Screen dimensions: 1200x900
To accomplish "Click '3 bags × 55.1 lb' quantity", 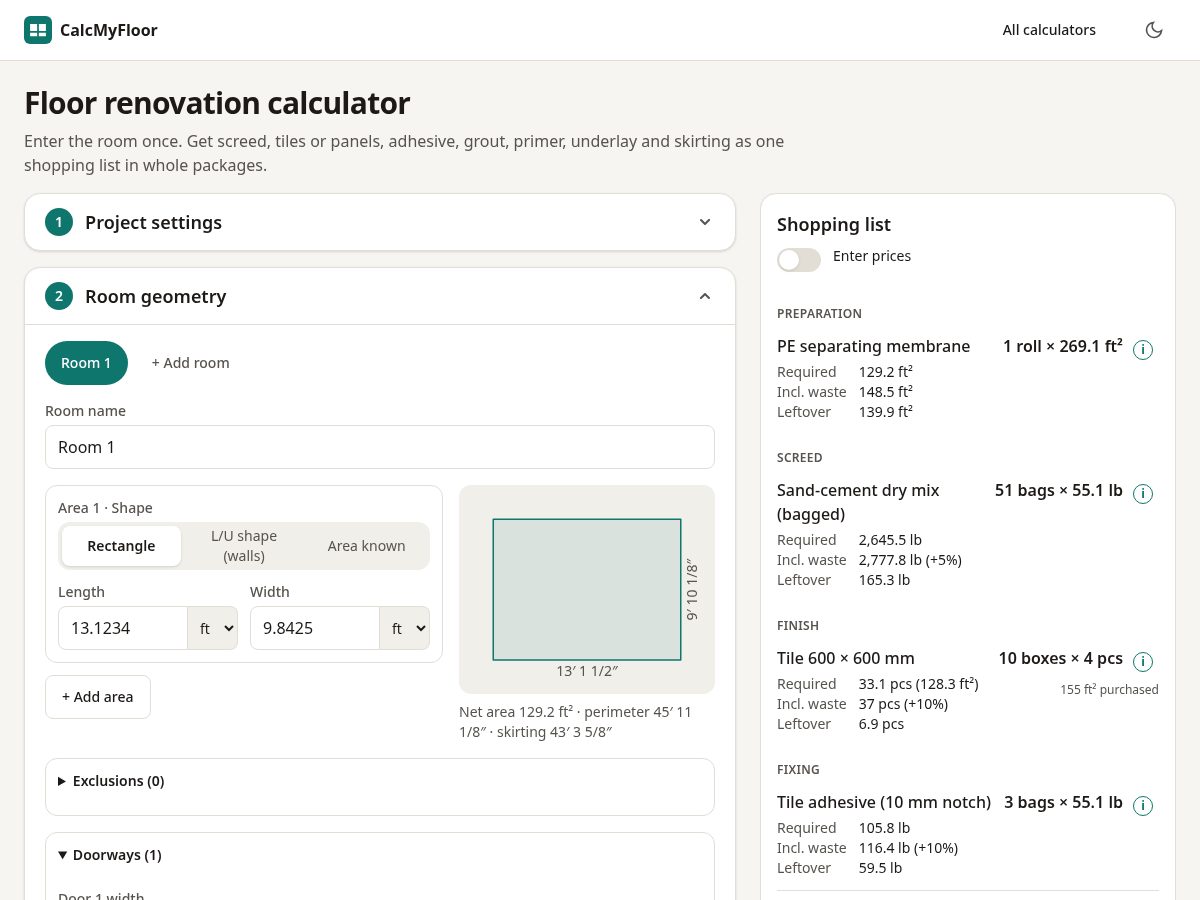I will pyautogui.click(x=1063, y=802).
